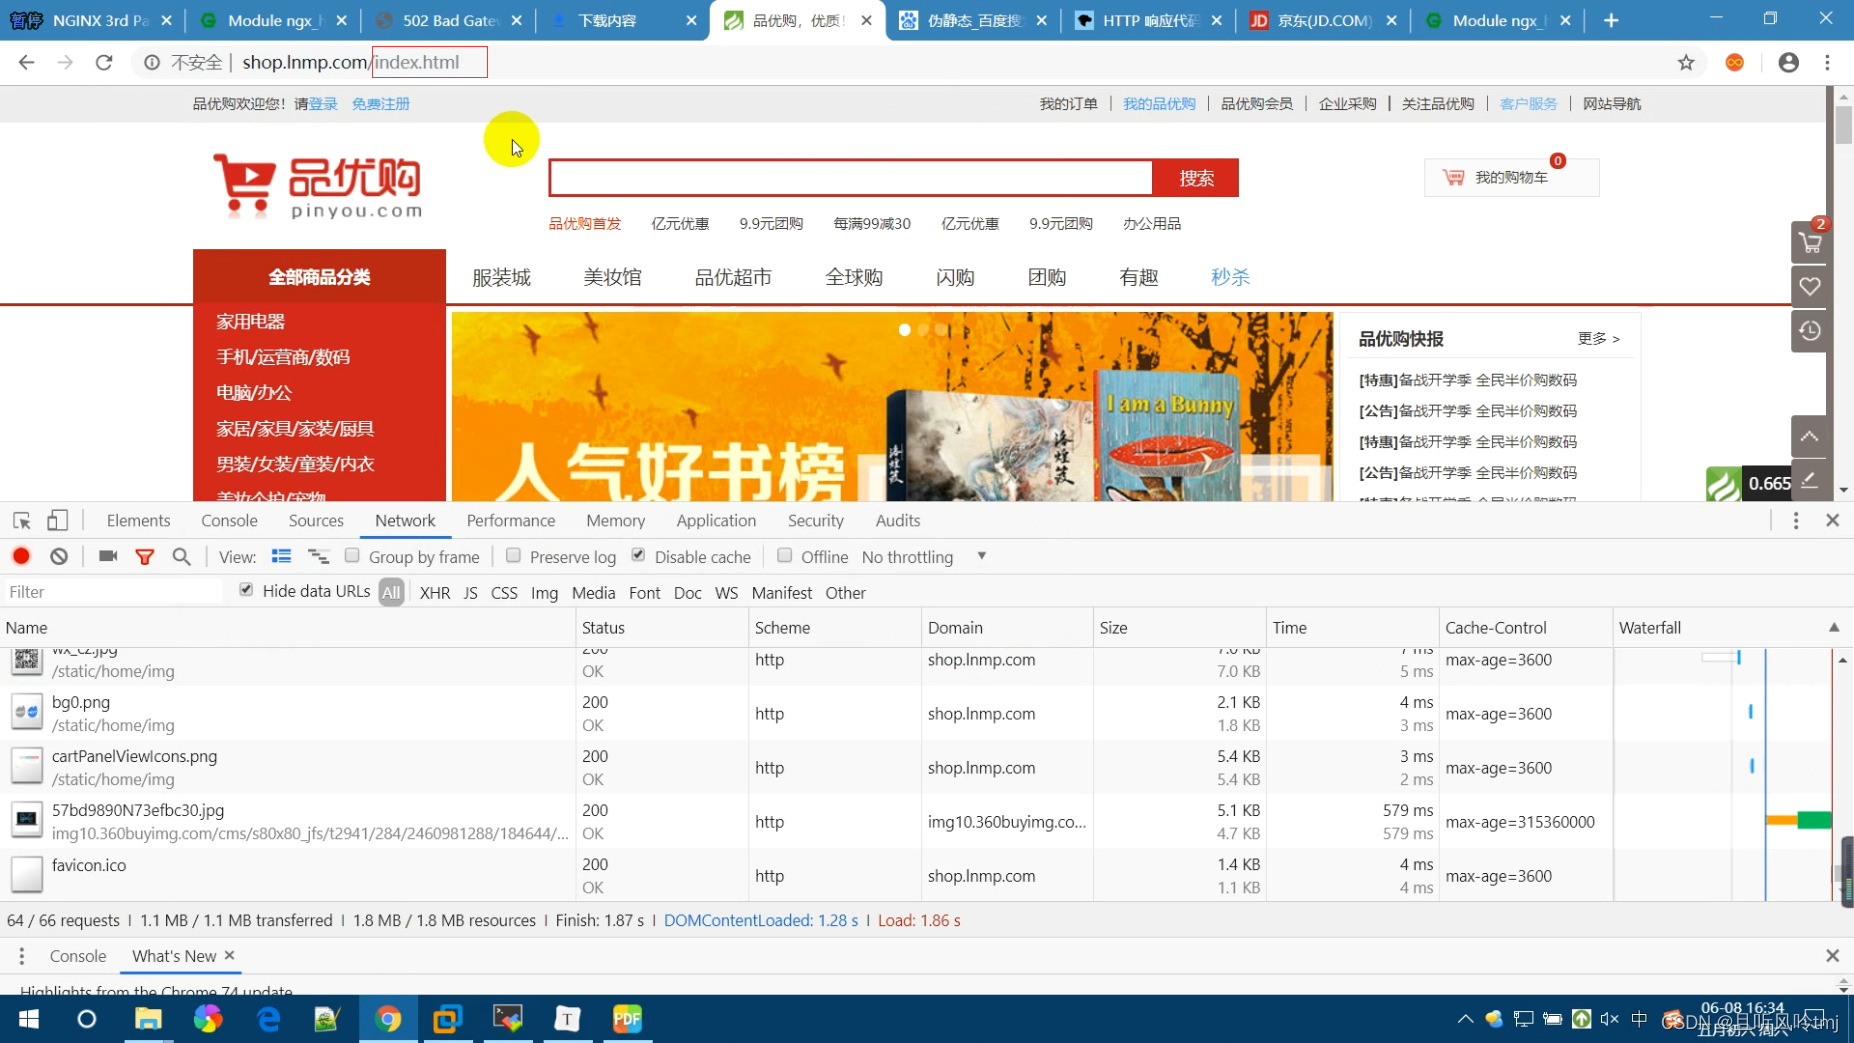Toggle the device toolbar icon in DevTools
Screen dimensions: 1854x1043
[x=56, y=520]
